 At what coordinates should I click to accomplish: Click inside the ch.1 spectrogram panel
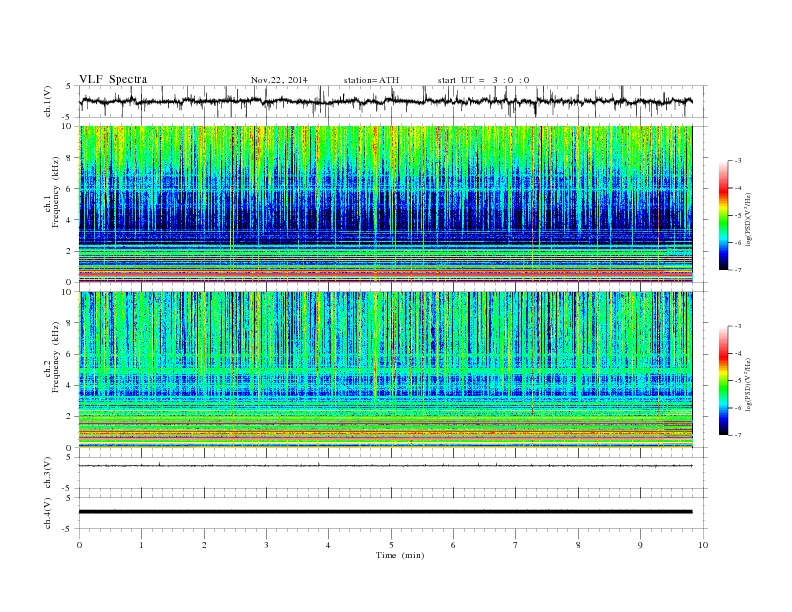click(x=385, y=204)
